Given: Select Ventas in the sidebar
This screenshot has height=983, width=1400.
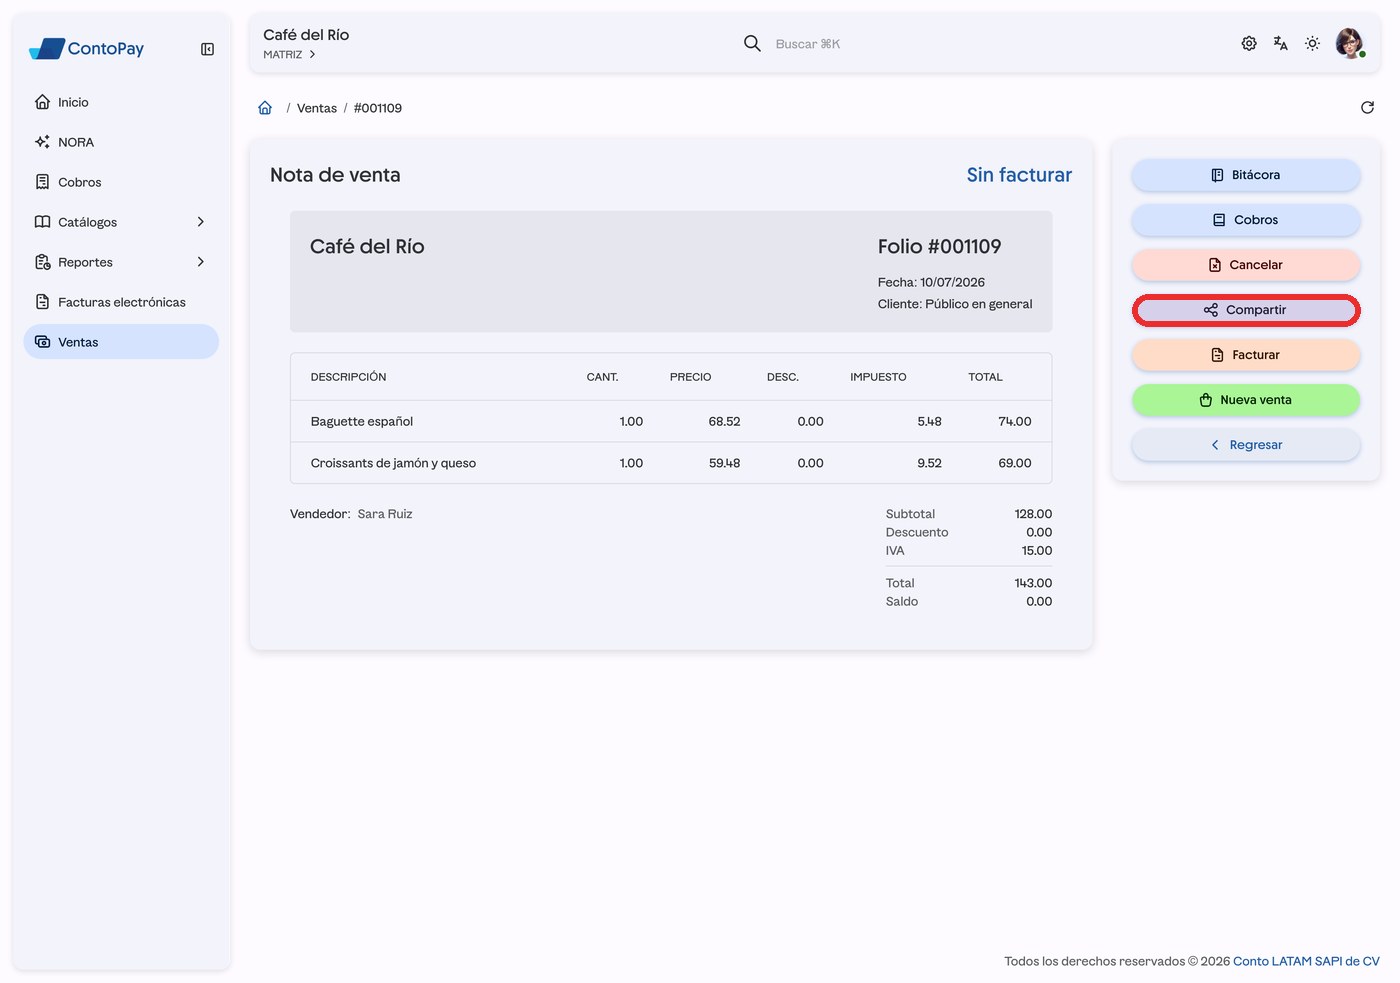Looking at the screenshot, I should 121,342.
